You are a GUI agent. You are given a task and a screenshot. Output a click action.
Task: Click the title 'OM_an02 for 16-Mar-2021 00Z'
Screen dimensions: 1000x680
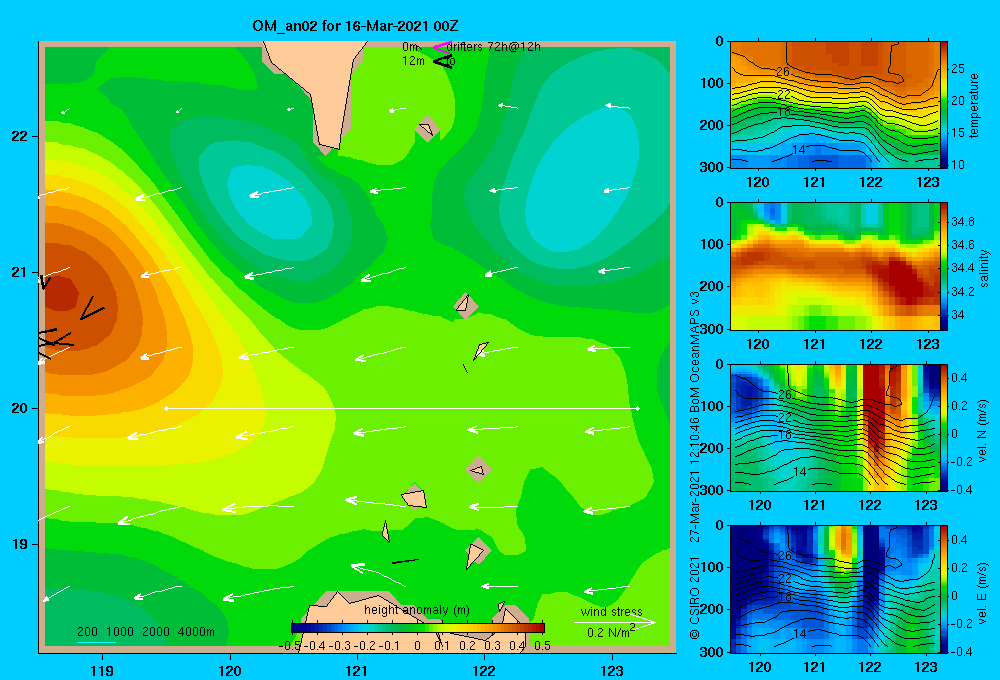pyautogui.click(x=355, y=26)
